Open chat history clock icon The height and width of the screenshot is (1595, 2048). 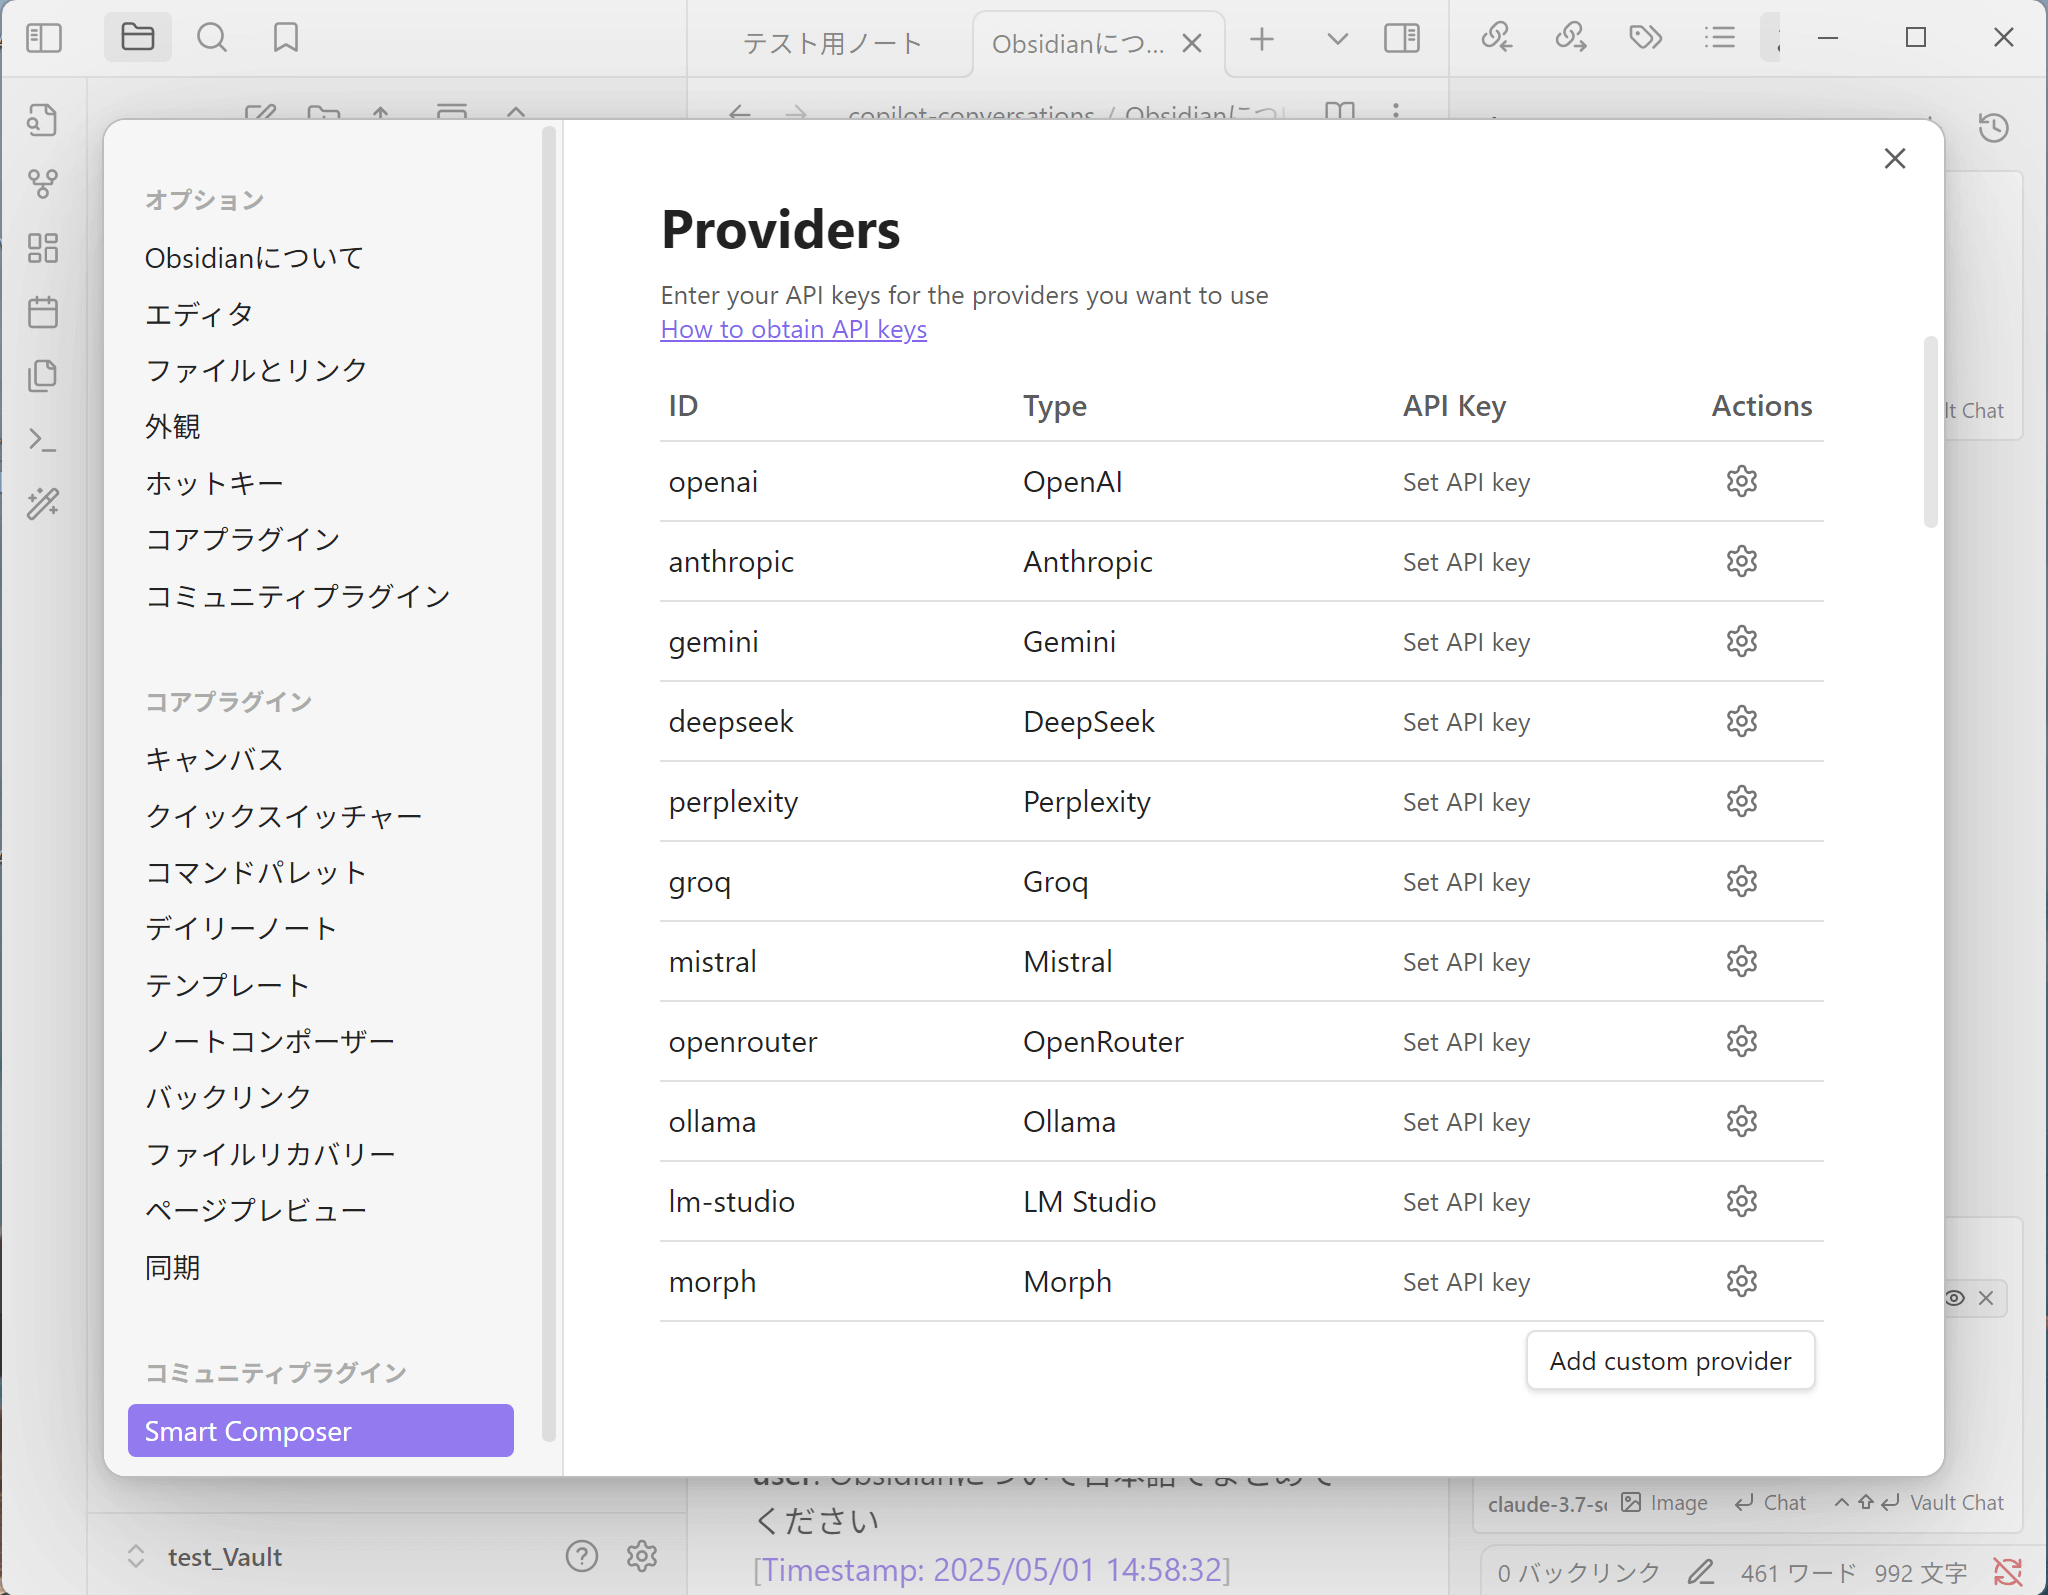1993,128
